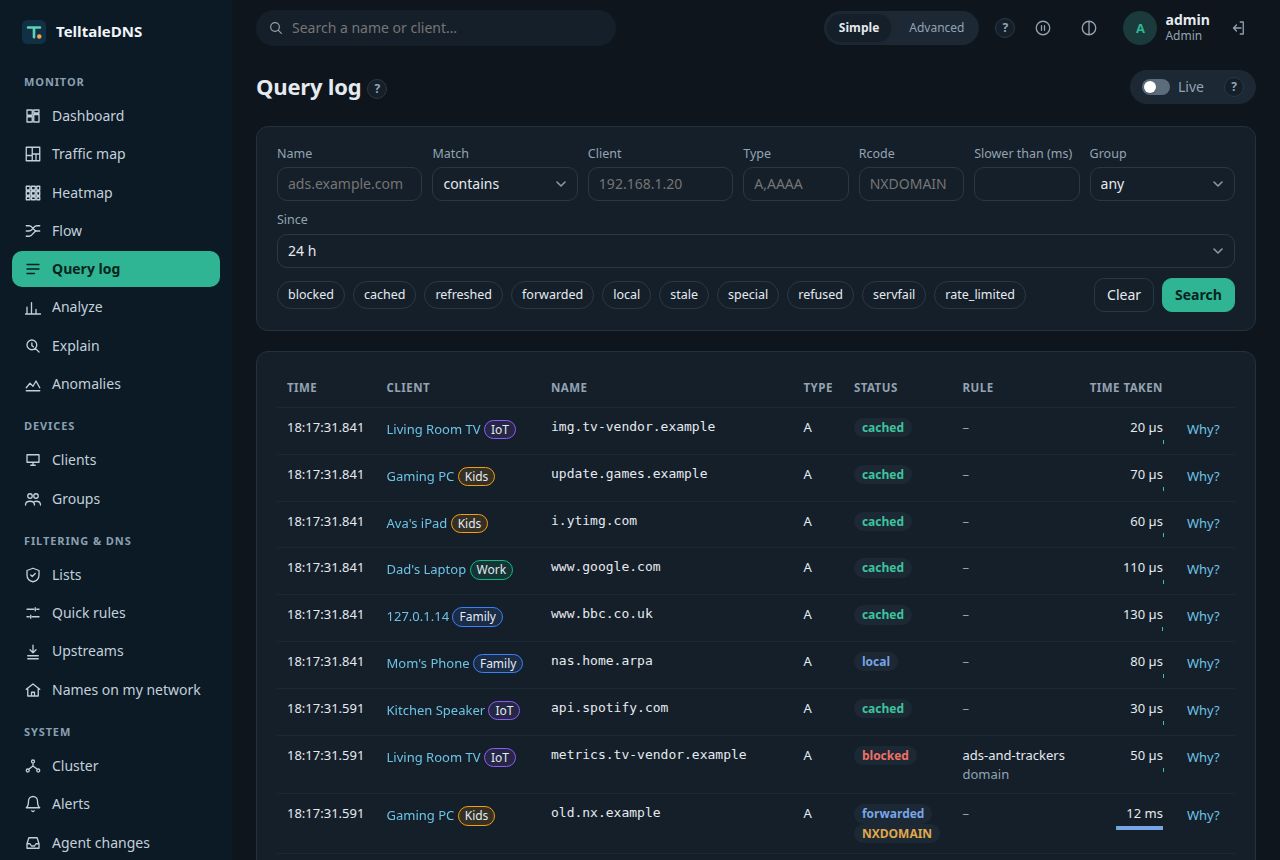The height and width of the screenshot is (860, 1280).
Task: Open the Match contains dropdown
Action: point(505,184)
